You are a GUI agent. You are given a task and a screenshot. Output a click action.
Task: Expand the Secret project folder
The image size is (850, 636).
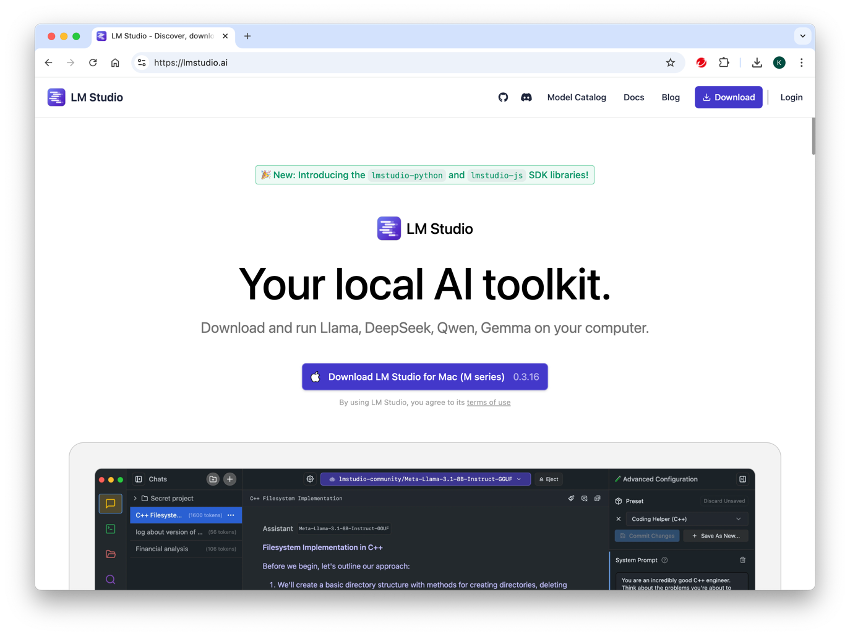pyautogui.click(x=167, y=498)
